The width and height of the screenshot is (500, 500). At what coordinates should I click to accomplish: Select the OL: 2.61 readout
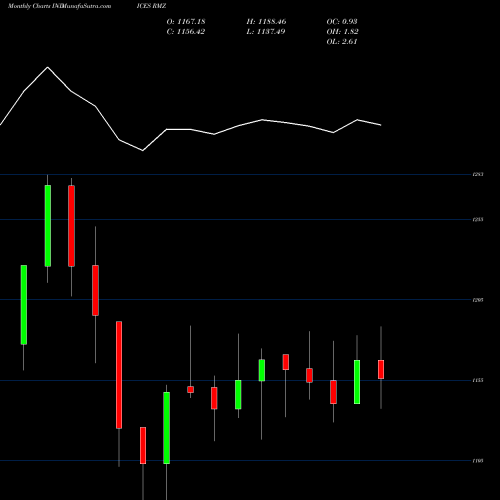pyautogui.click(x=342, y=42)
